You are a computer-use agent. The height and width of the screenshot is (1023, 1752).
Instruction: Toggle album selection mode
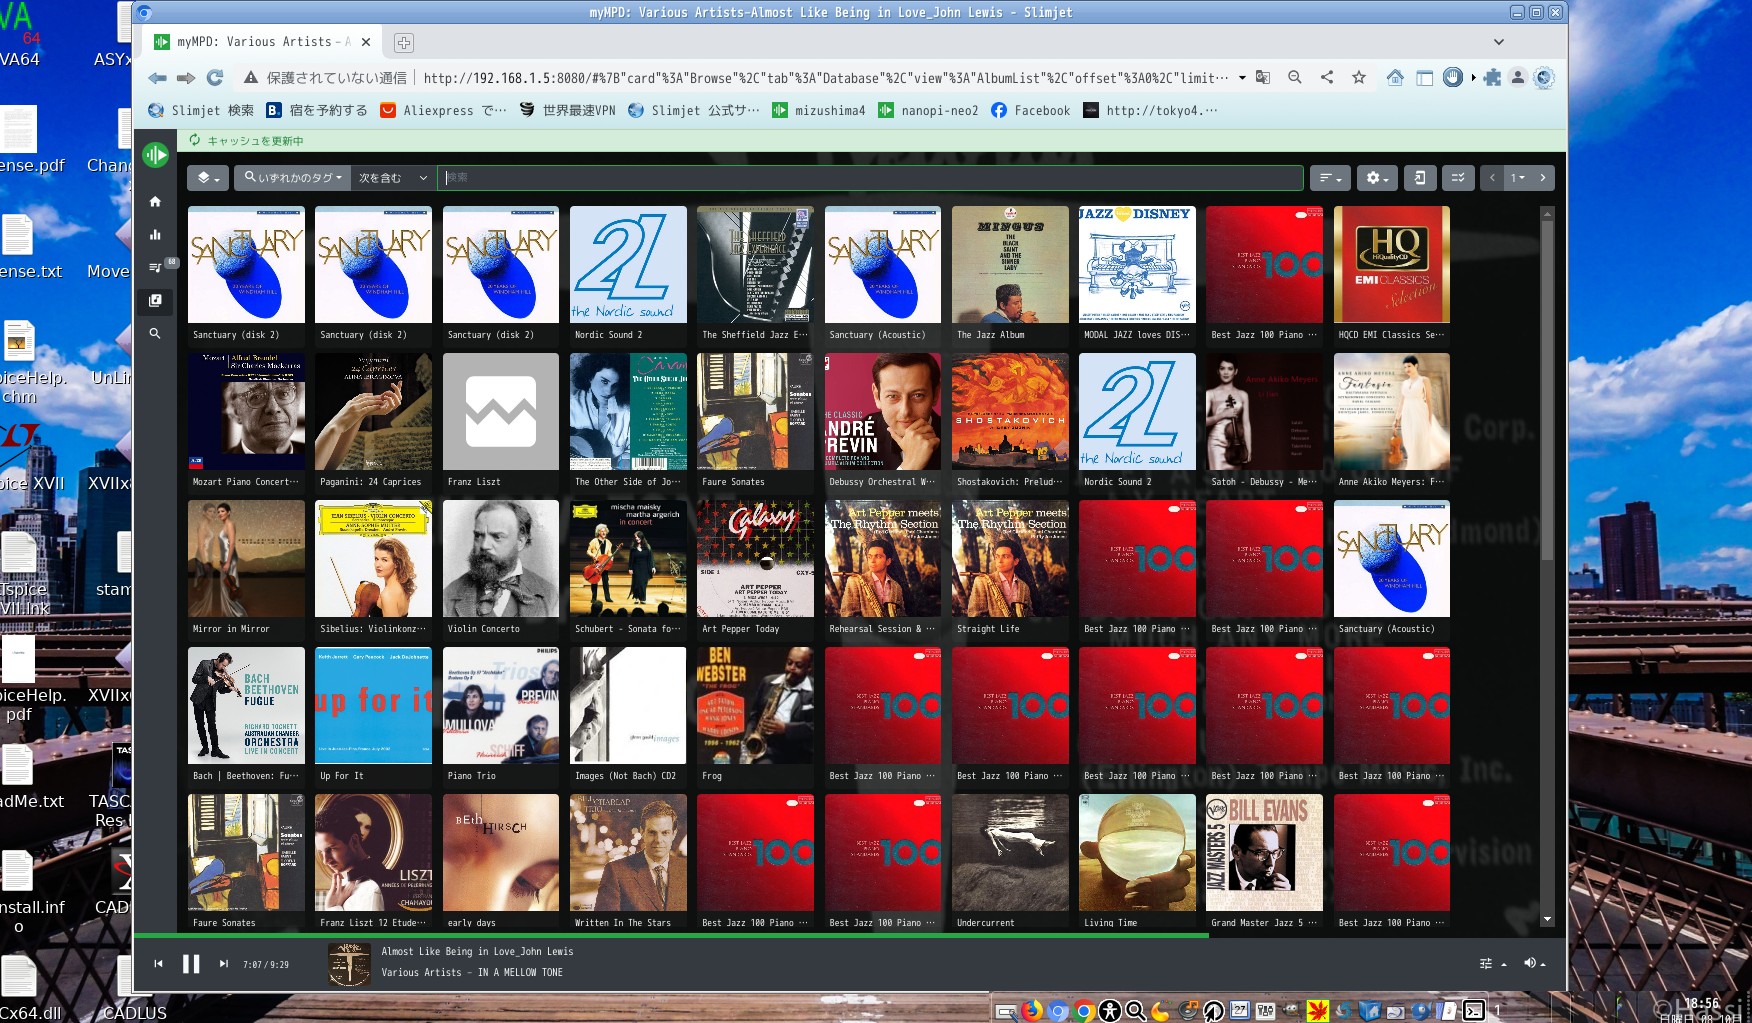1457,178
